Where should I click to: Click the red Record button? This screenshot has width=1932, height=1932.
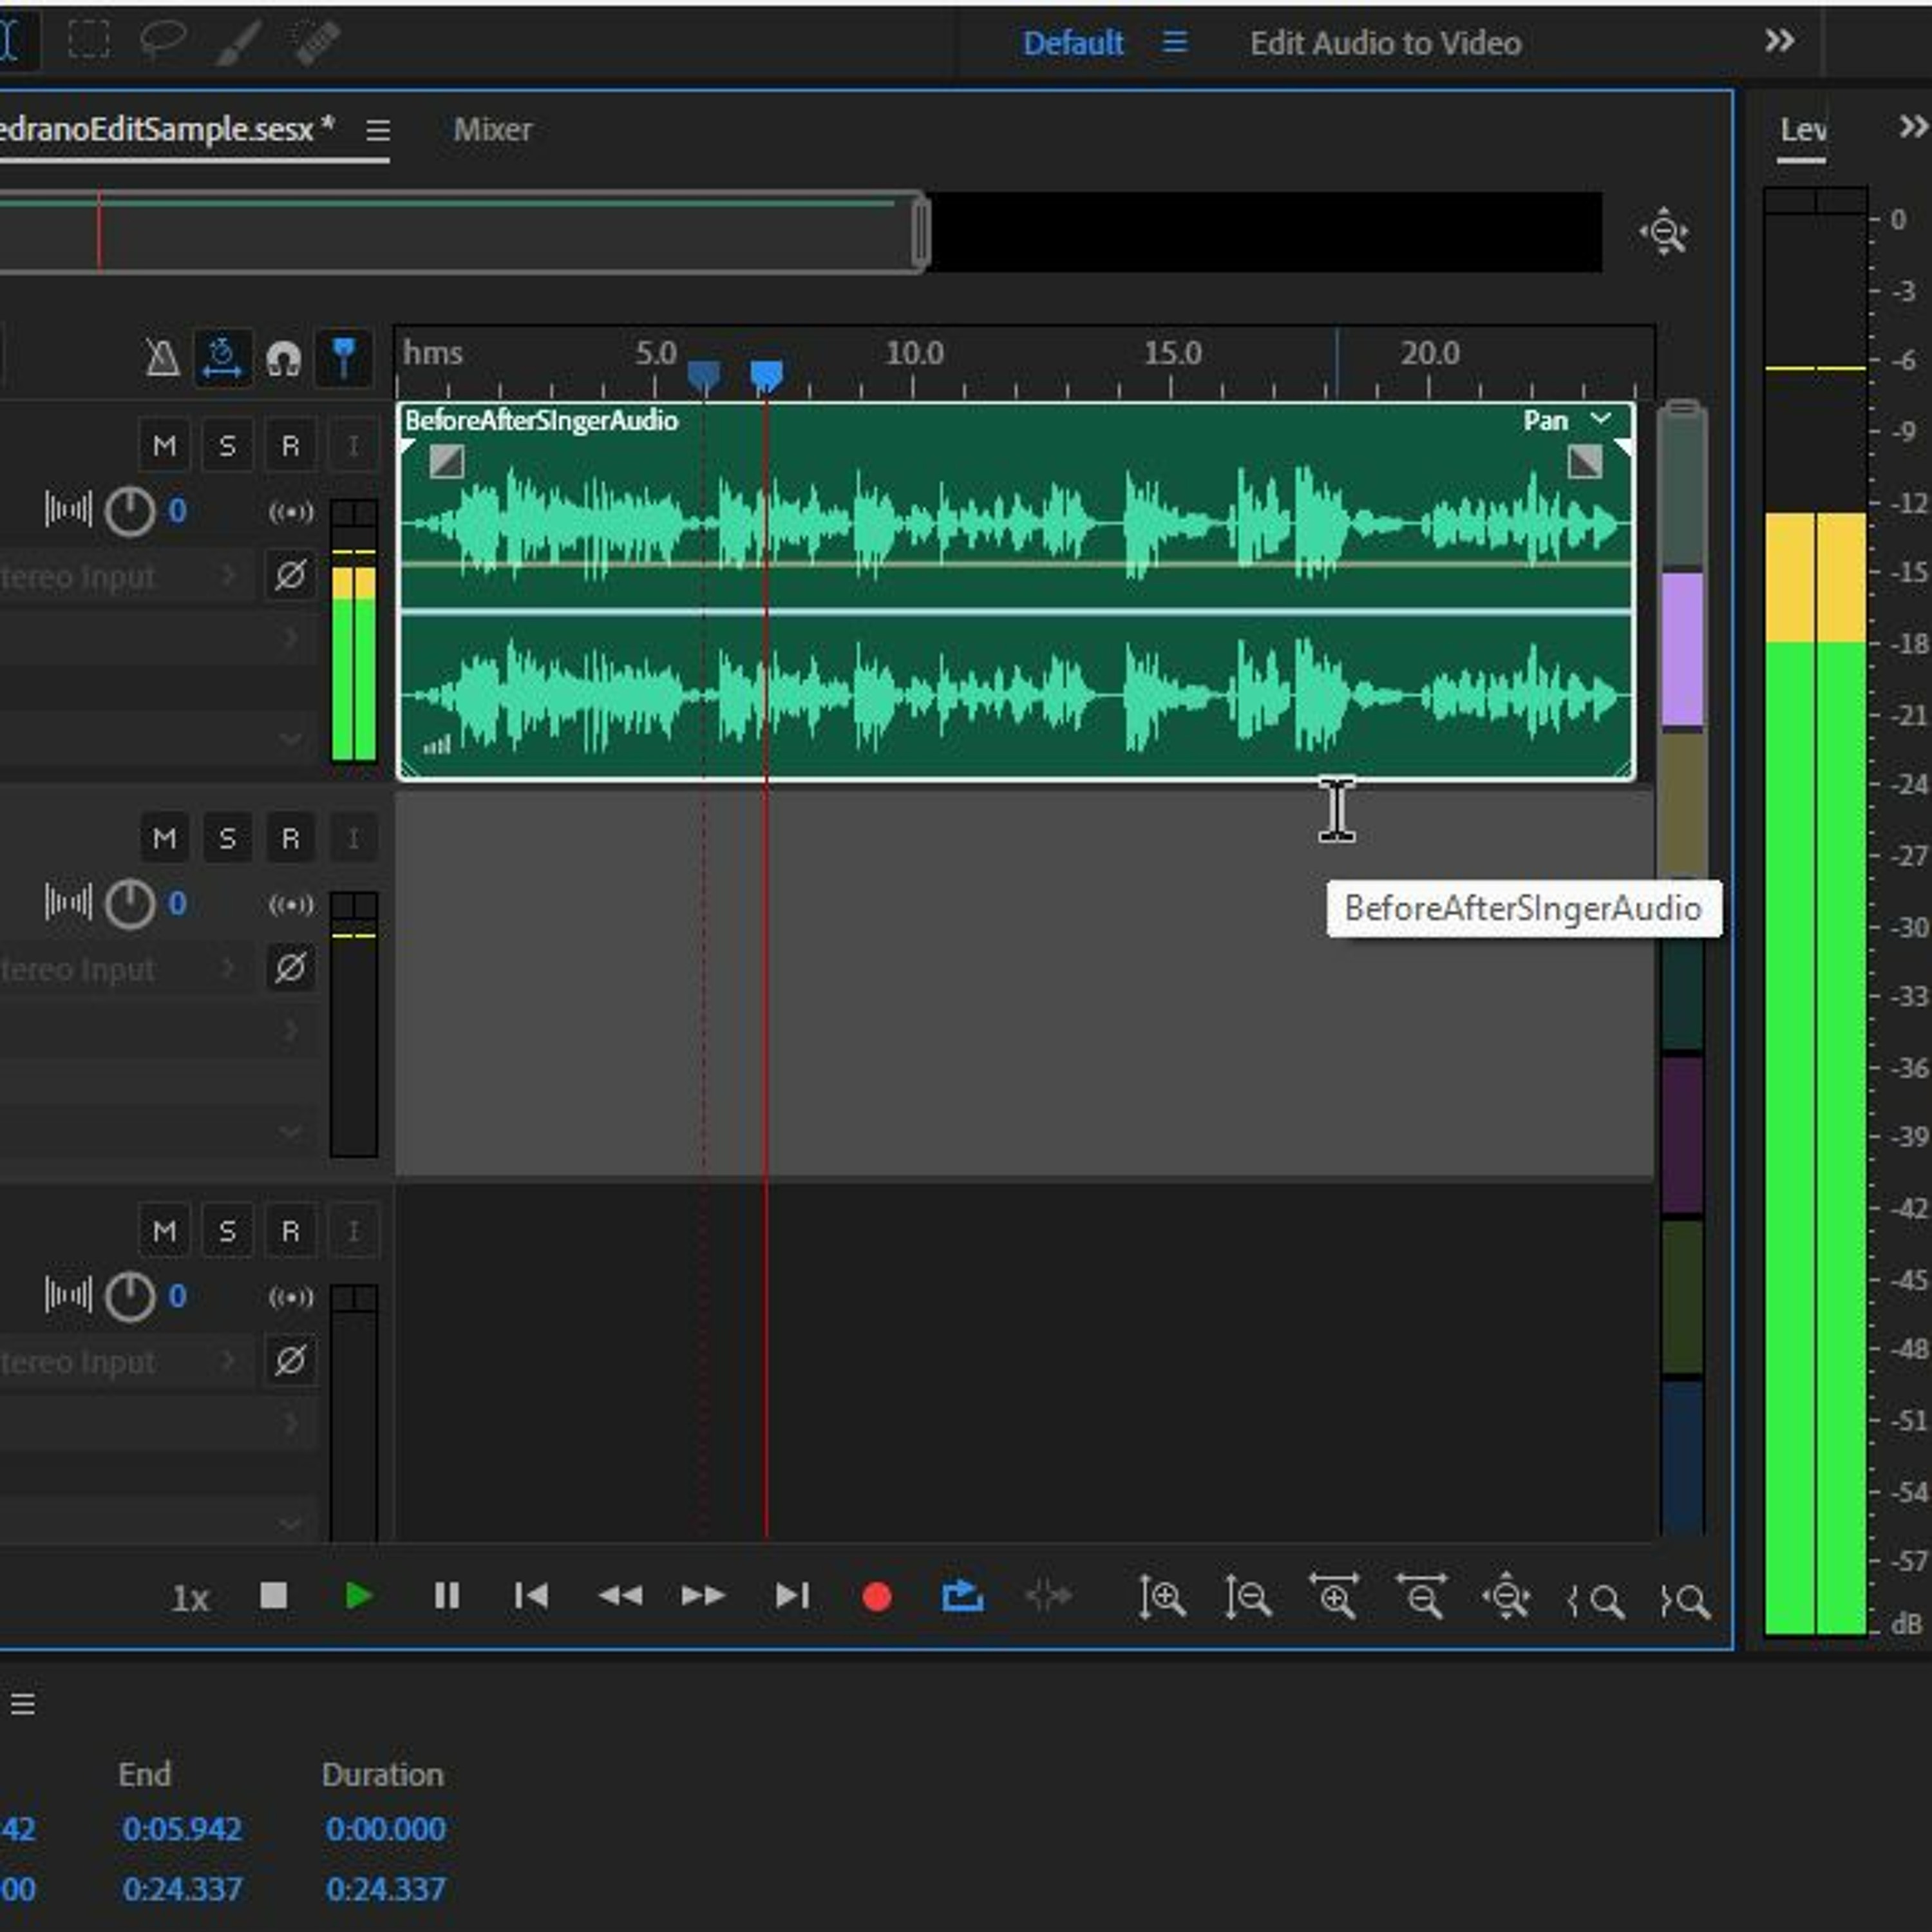click(877, 1596)
